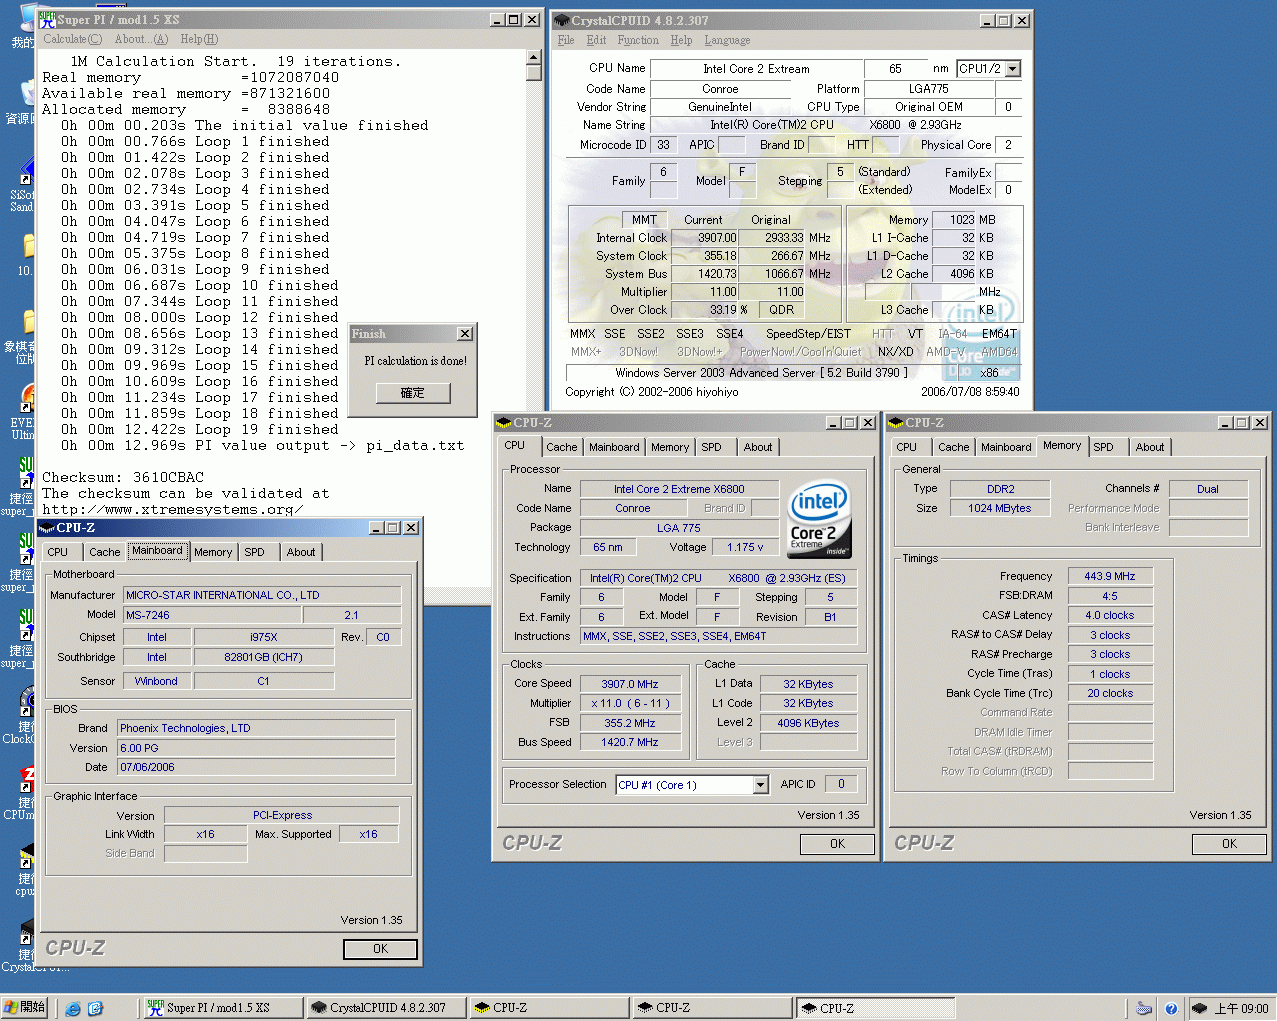Select the My Computer desktop icon
The width and height of the screenshot is (1277, 1021).
(x=23, y=27)
